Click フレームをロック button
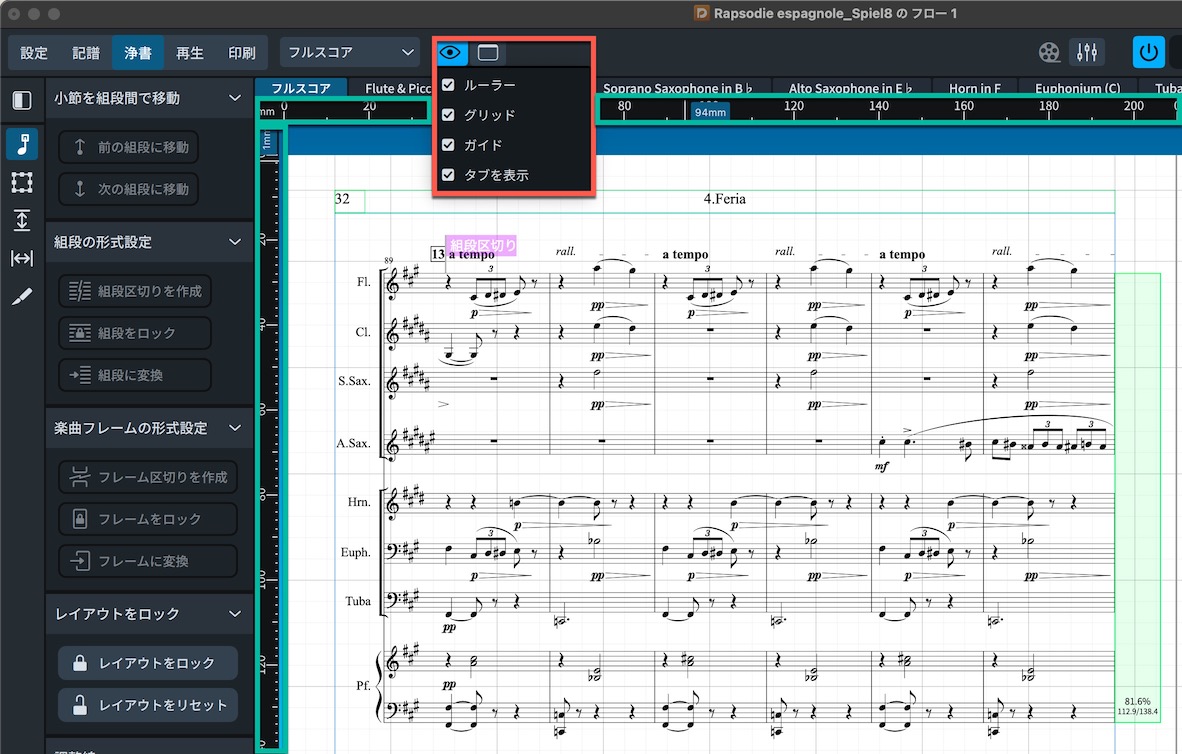The height and width of the screenshot is (754, 1182). pyautogui.click(x=148, y=520)
